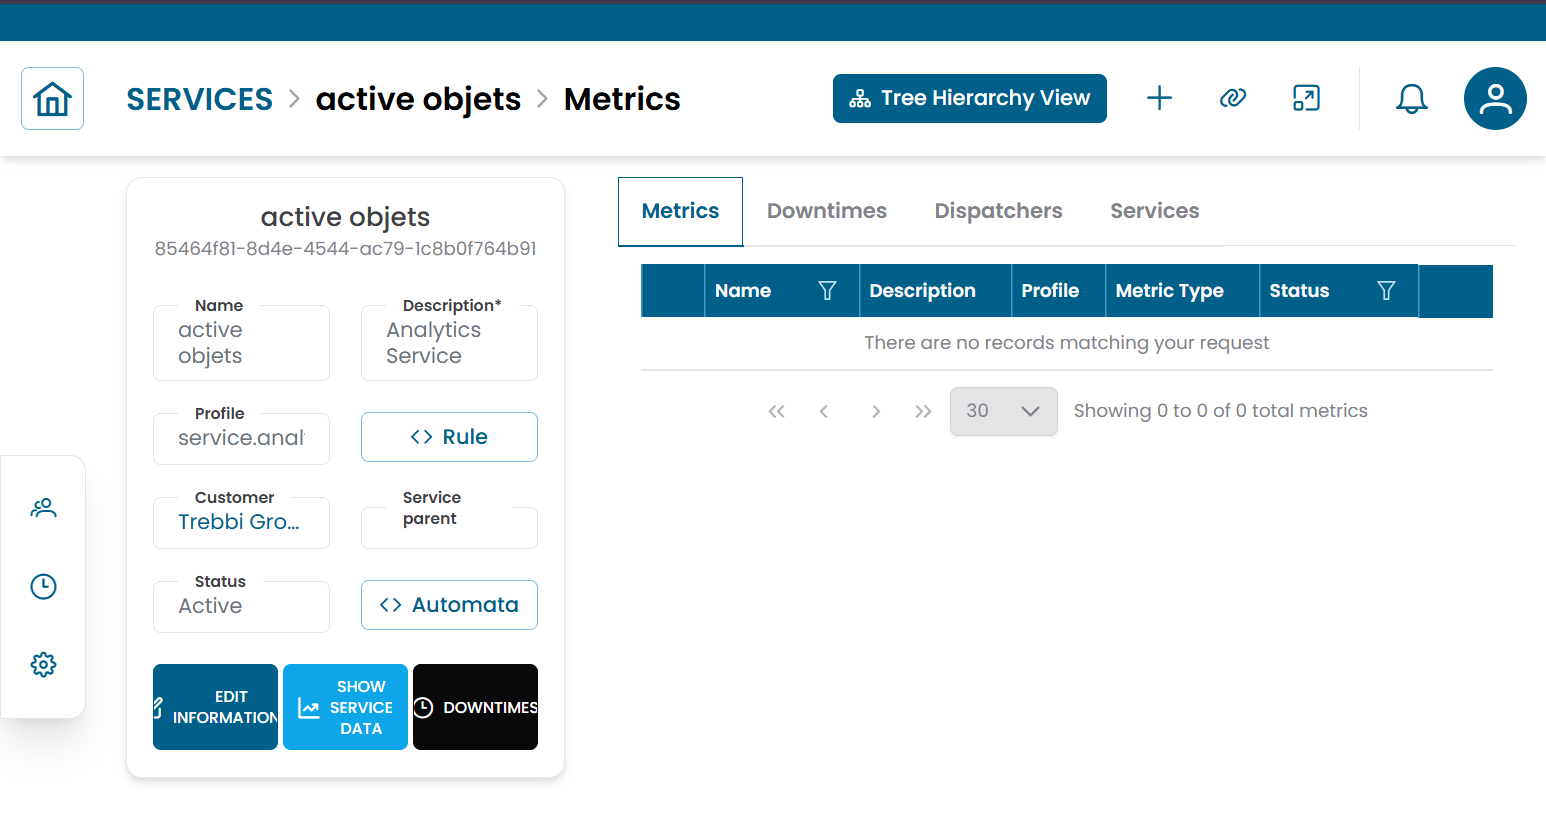Click the Tree Hierarchy View button
The height and width of the screenshot is (814, 1546).
(x=969, y=98)
